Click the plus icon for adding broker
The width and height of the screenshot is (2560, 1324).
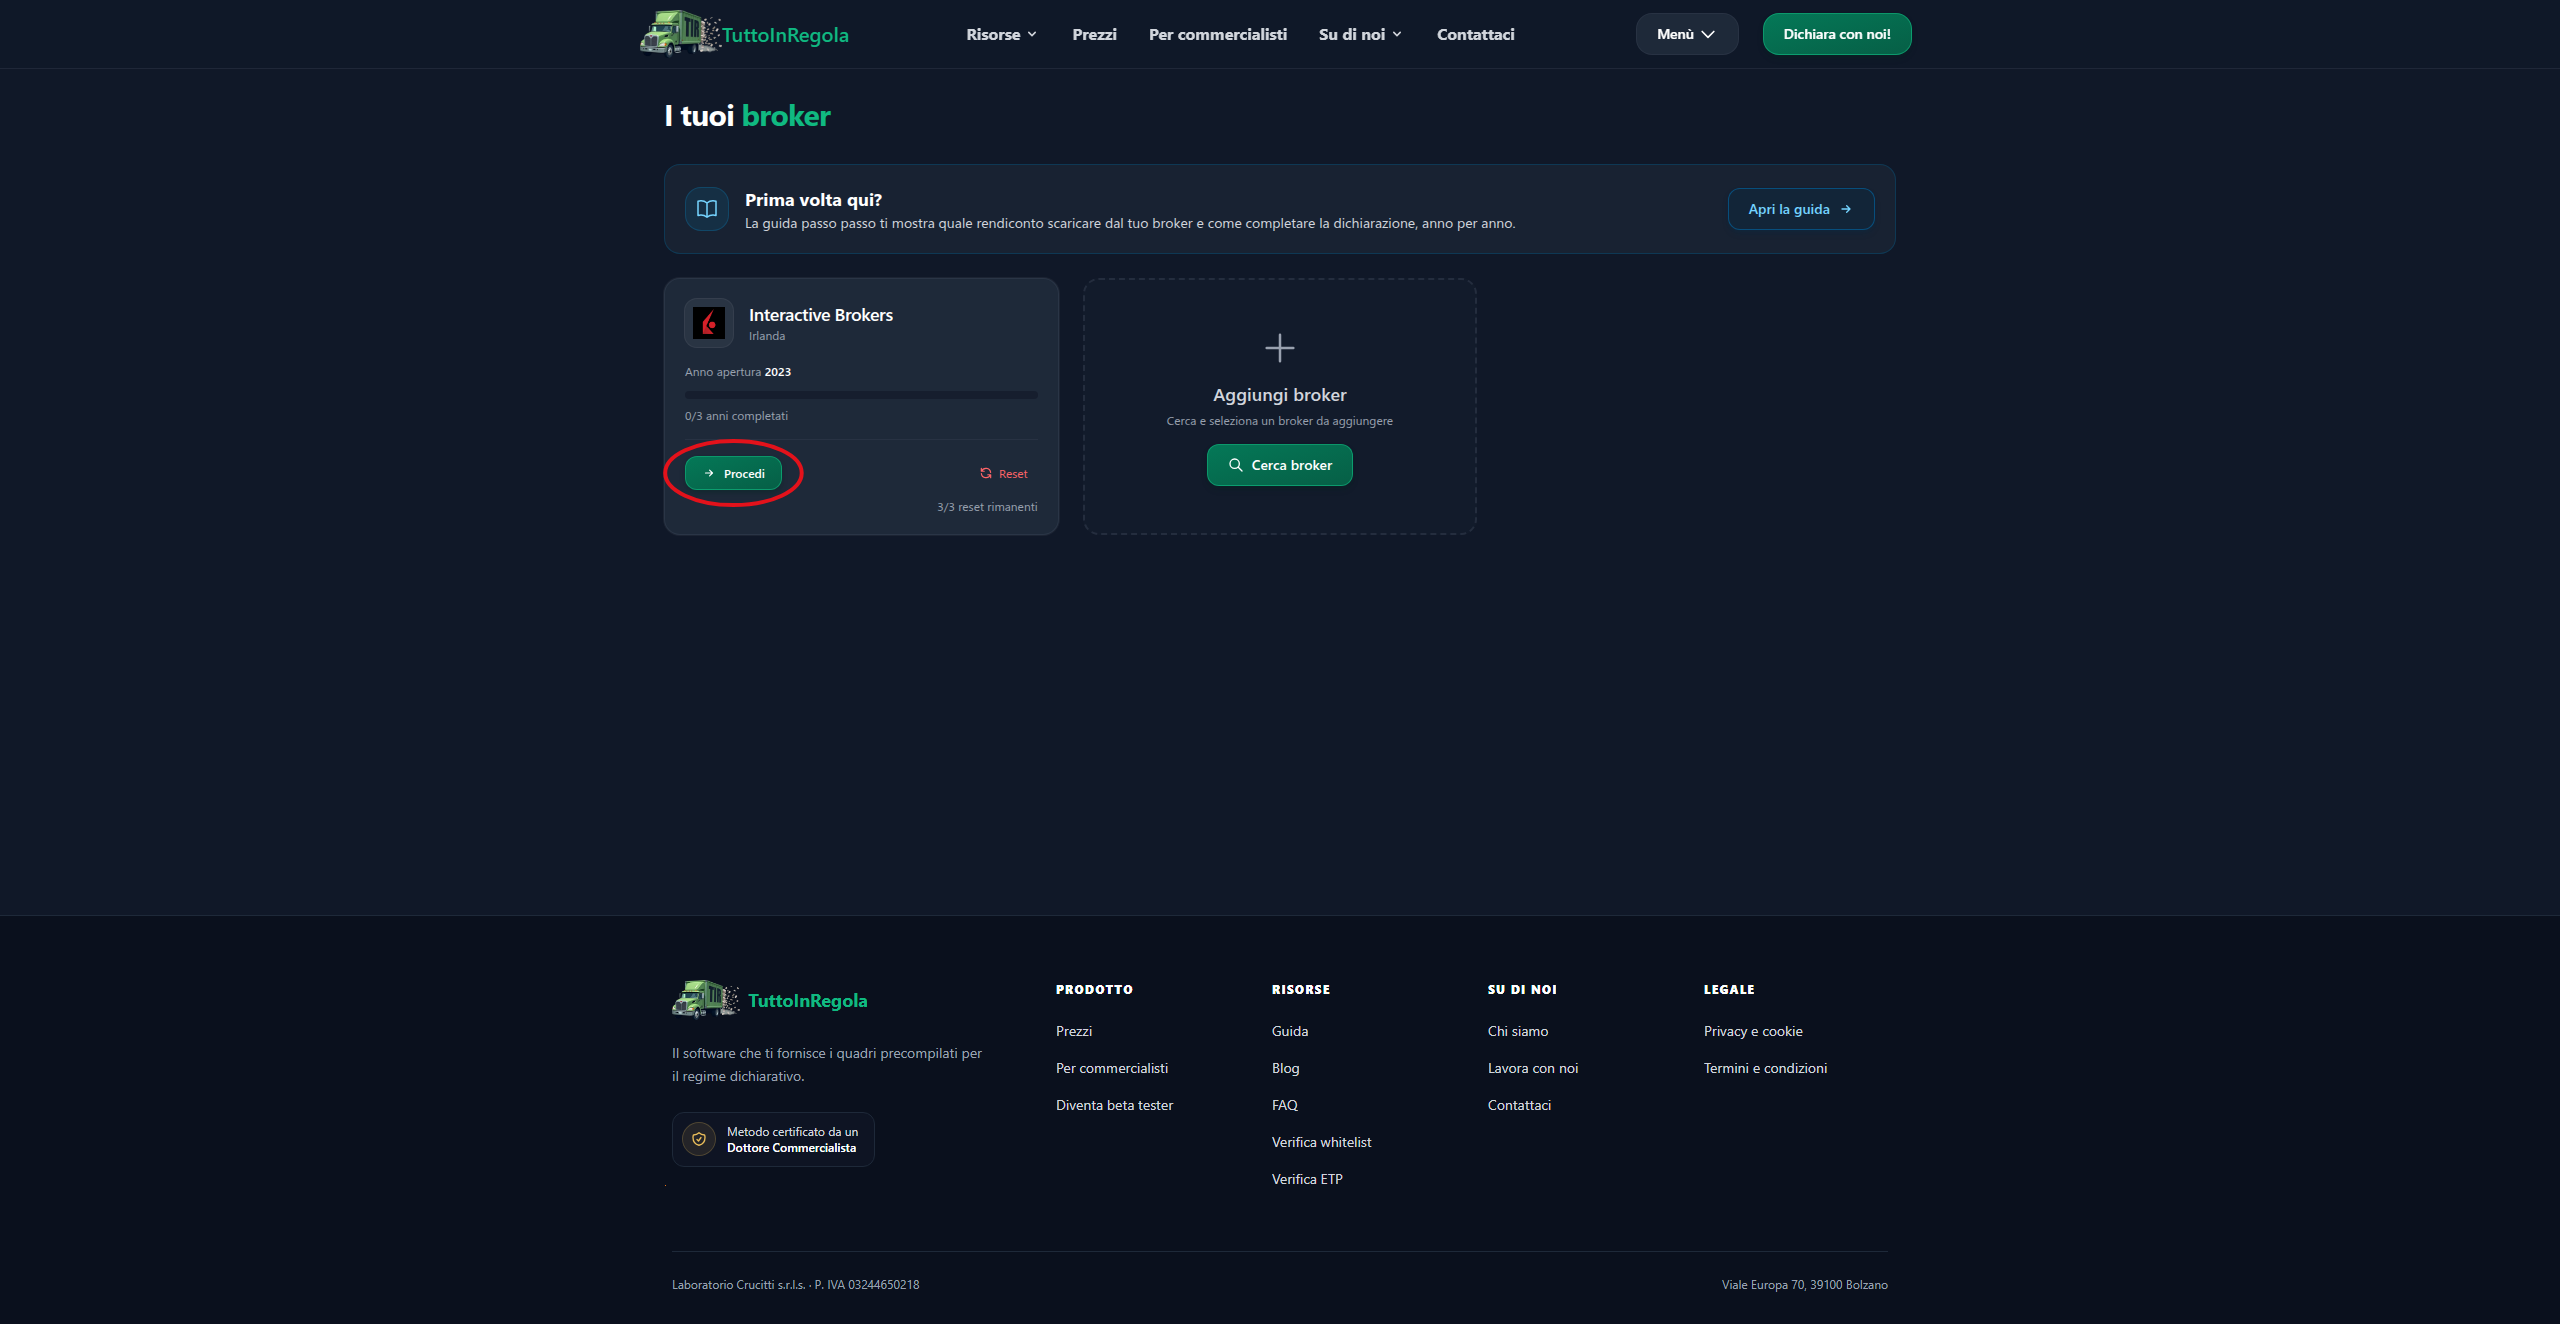(x=1279, y=348)
